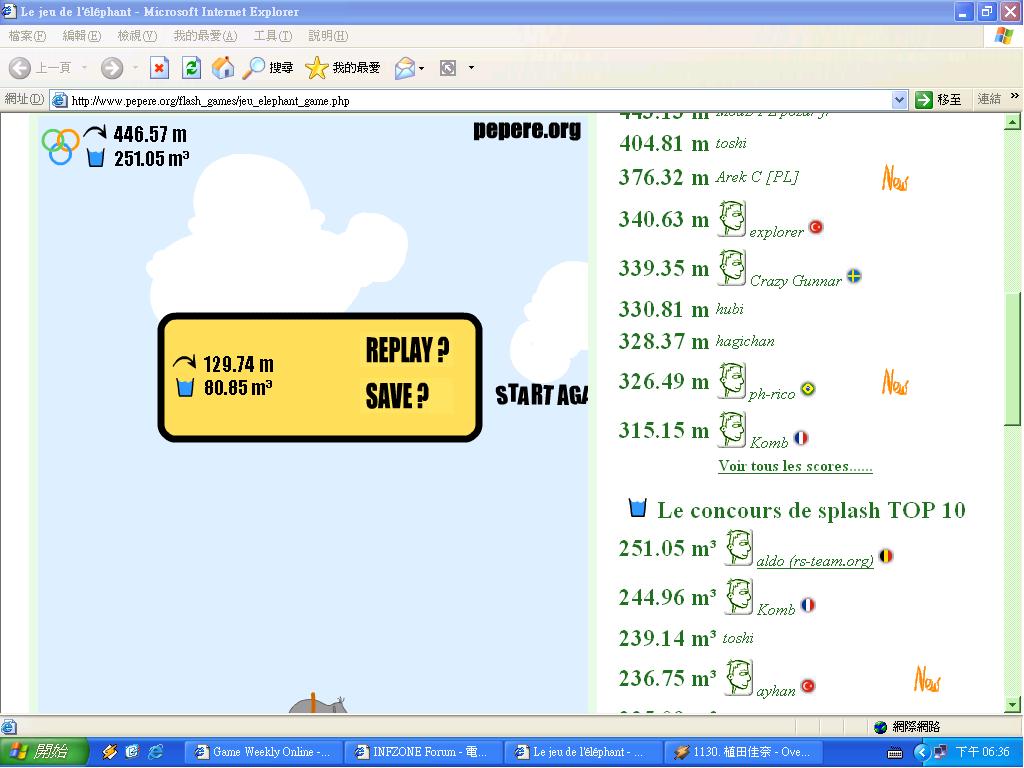
Task: Click explorer's avatar icon in scores
Action: (732, 218)
